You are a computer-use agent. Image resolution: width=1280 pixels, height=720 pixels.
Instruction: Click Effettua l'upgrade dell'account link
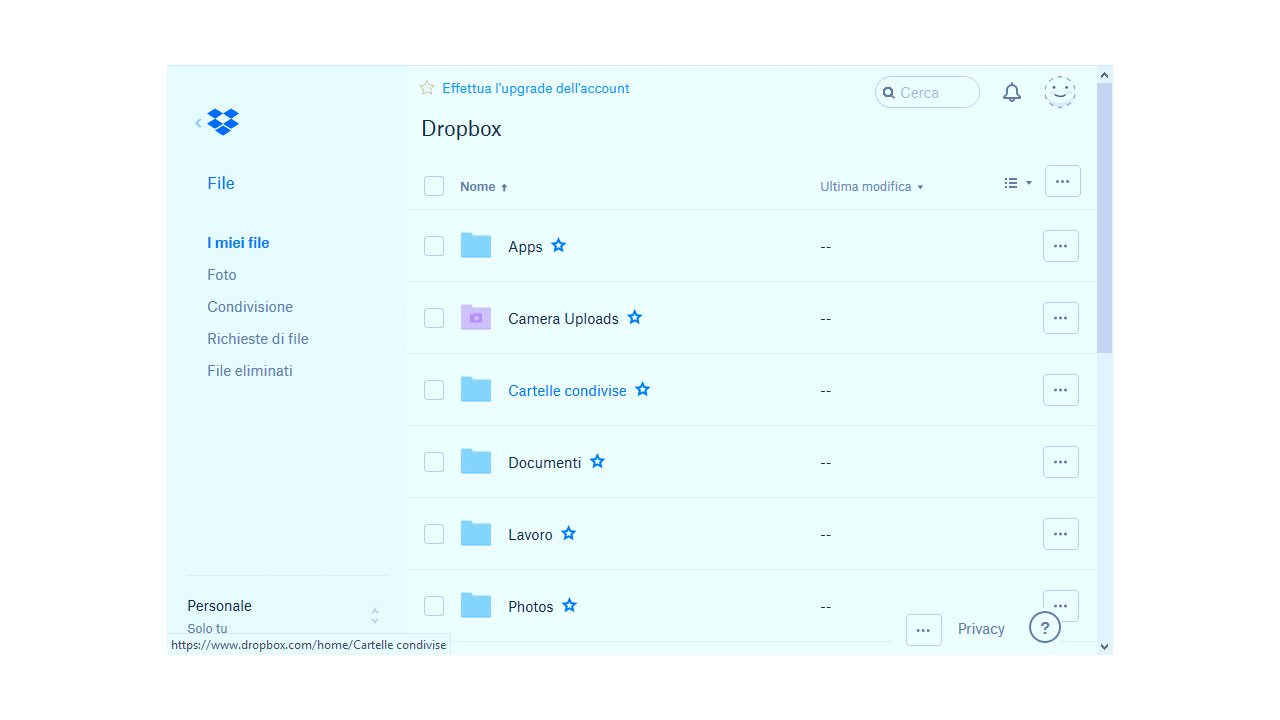536,89
